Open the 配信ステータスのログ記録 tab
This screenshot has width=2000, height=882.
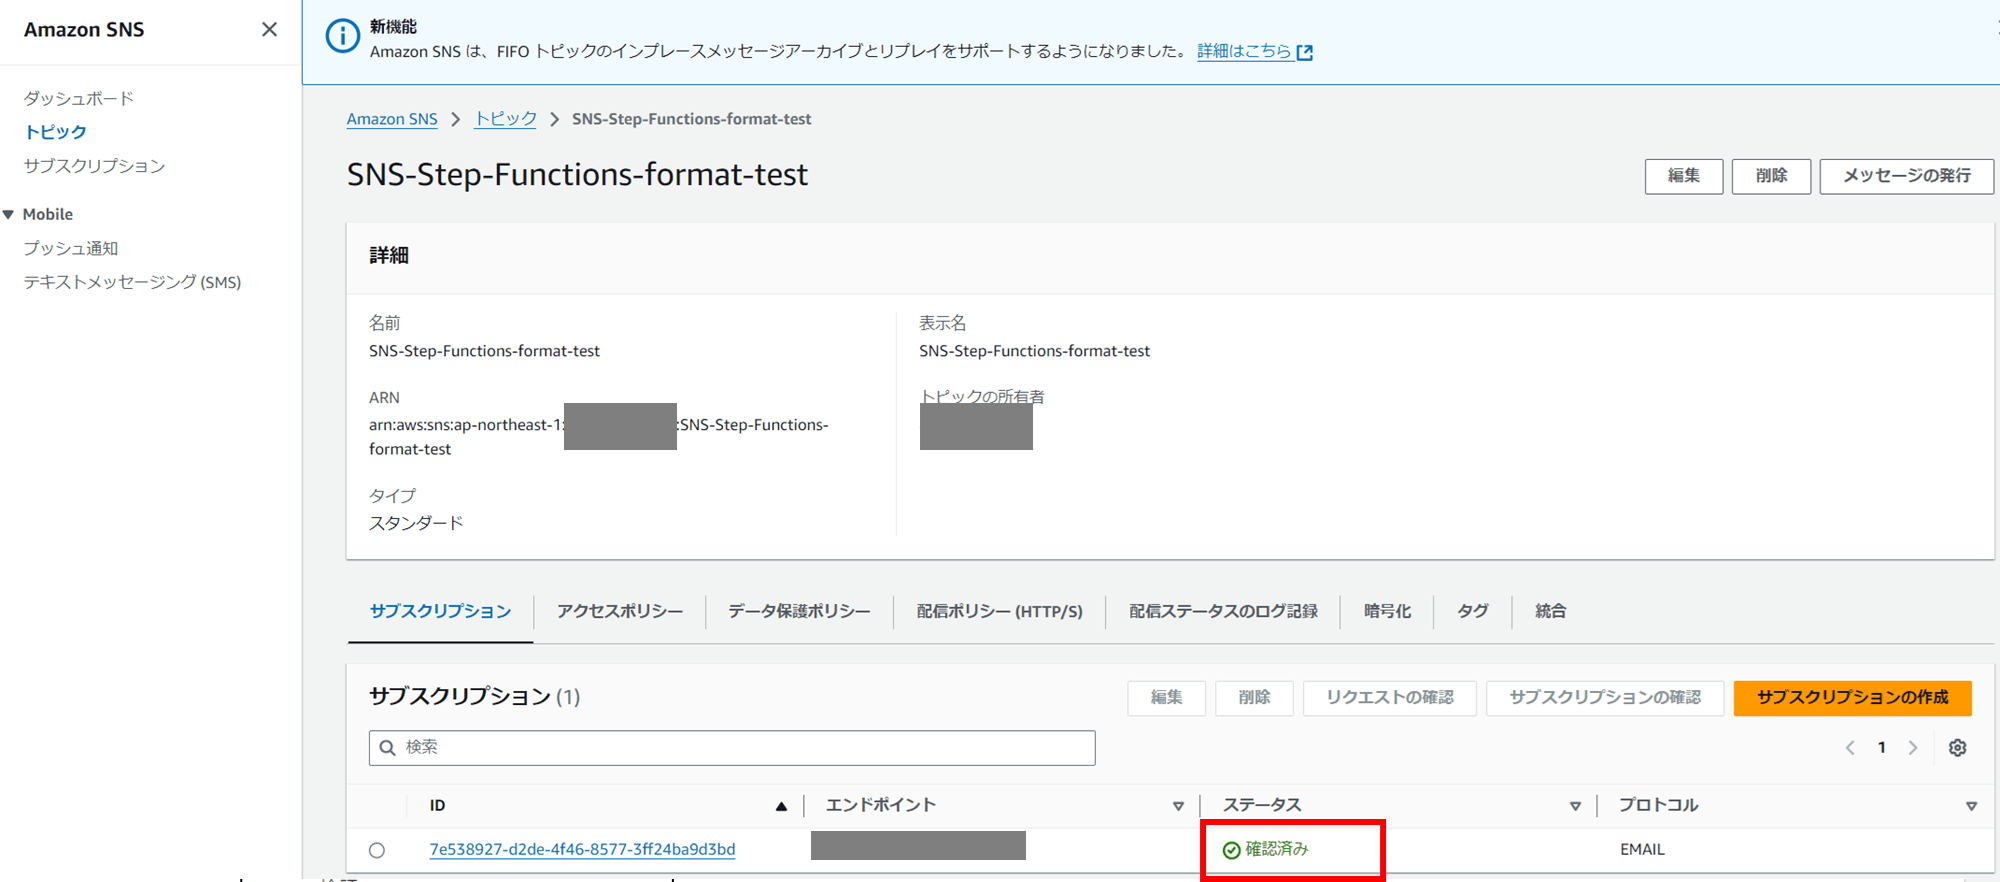(x=1223, y=611)
